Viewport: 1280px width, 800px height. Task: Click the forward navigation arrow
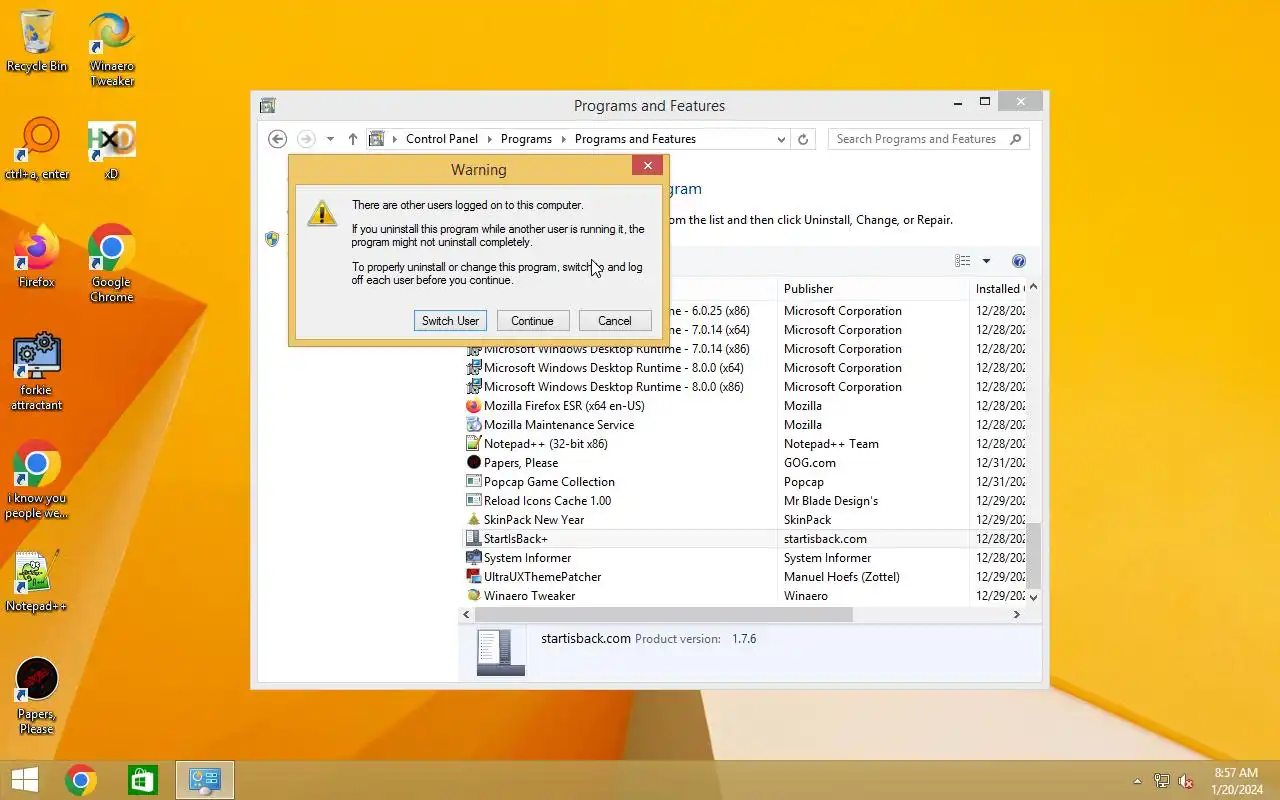coord(306,139)
